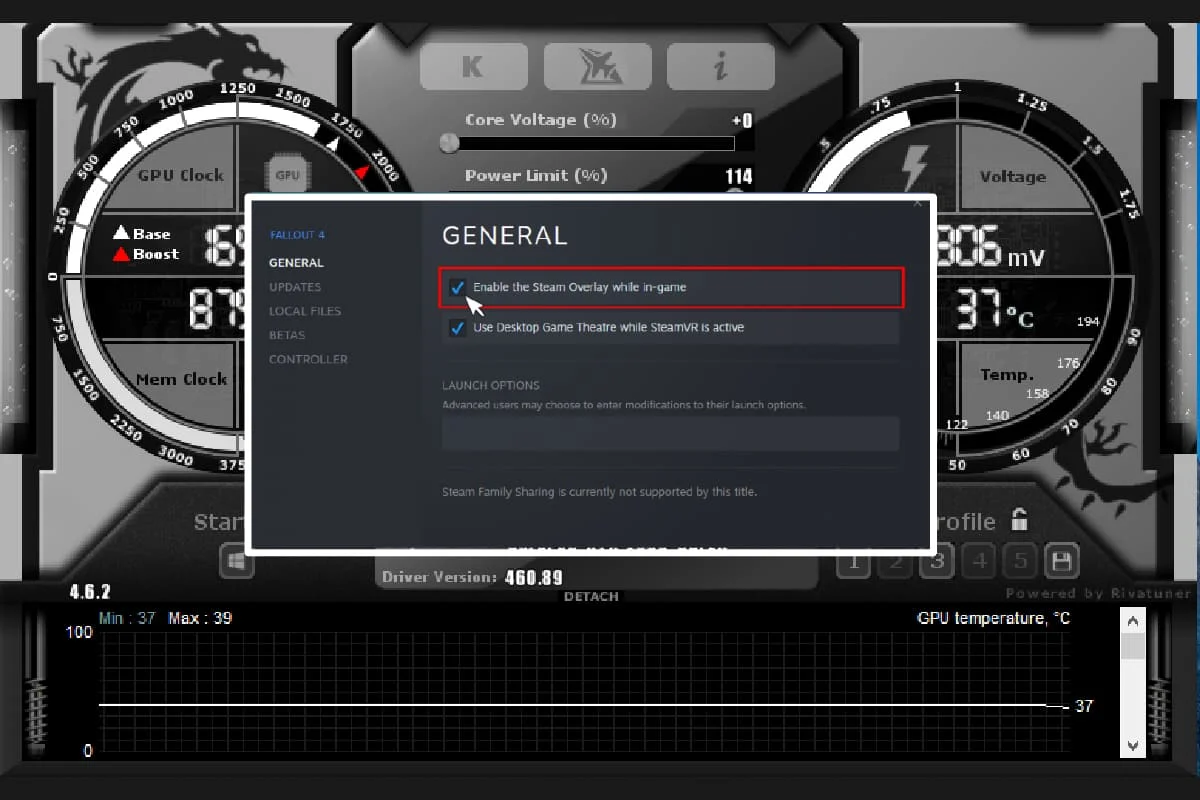Choose profile slot 3
1200x800 pixels.
(x=937, y=562)
